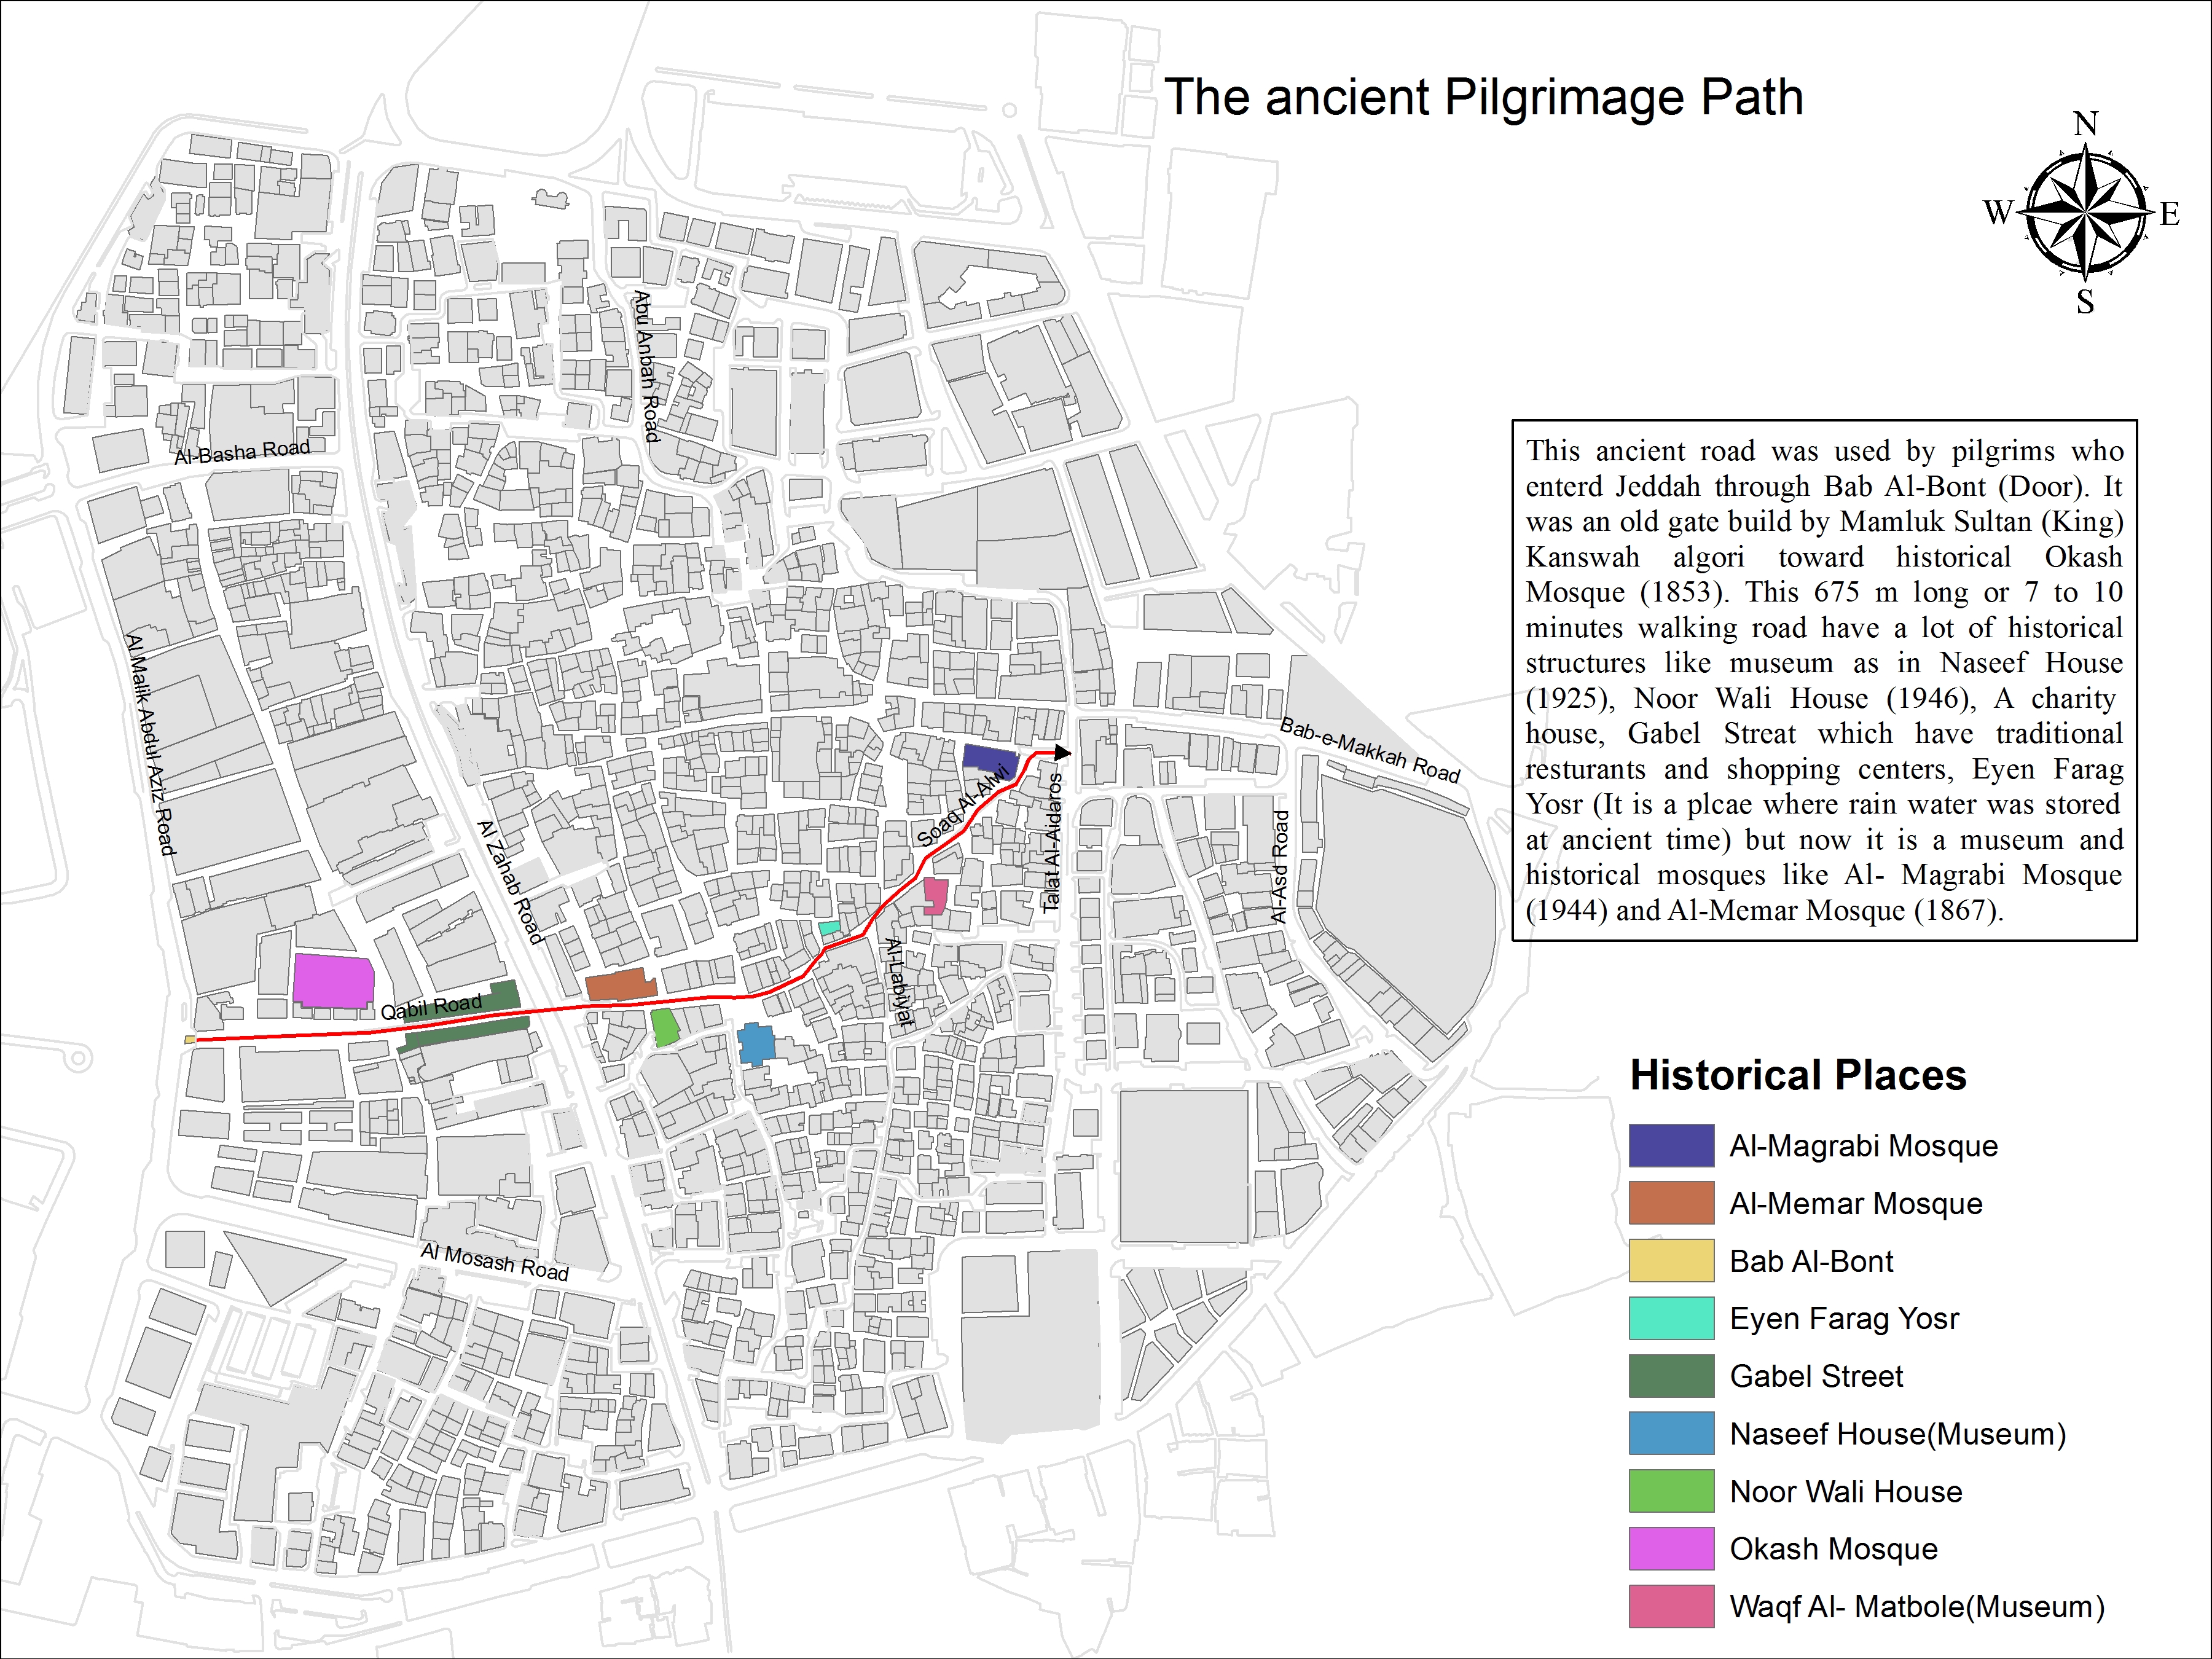Viewport: 2212px width, 1659px height.
Task: Click the title 'The ancient Pilgrimage Path'
Action: click(x=1484, y=98)
